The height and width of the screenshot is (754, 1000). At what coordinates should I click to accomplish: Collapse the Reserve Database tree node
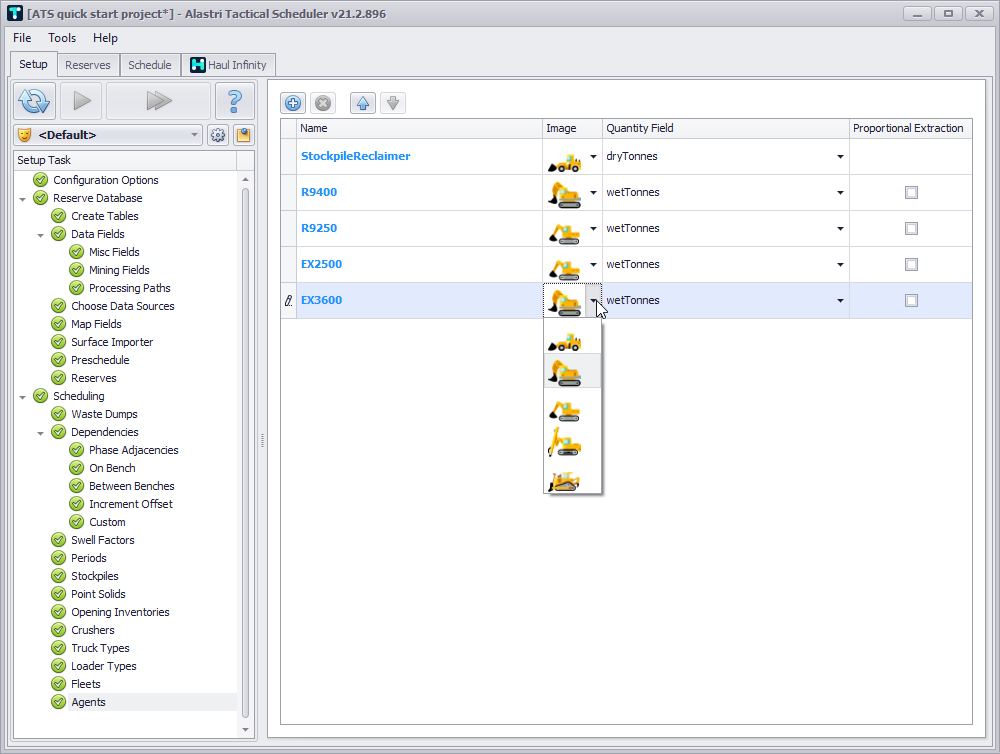tap(23, 199)
